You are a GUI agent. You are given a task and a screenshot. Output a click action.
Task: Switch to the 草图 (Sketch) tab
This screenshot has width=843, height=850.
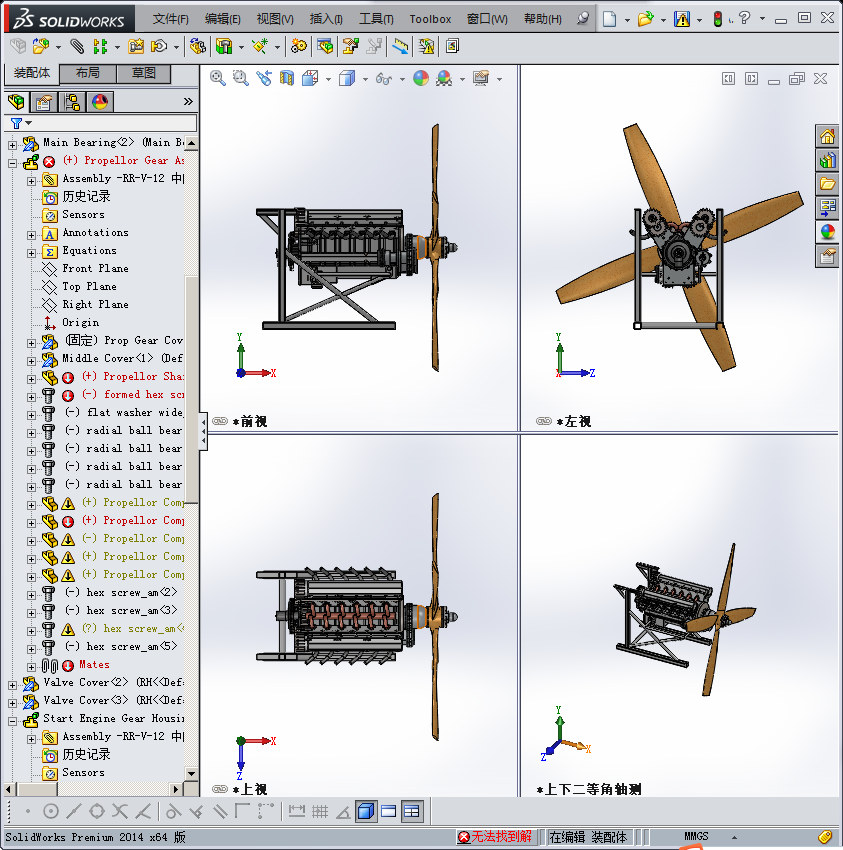tap(143, 73)
